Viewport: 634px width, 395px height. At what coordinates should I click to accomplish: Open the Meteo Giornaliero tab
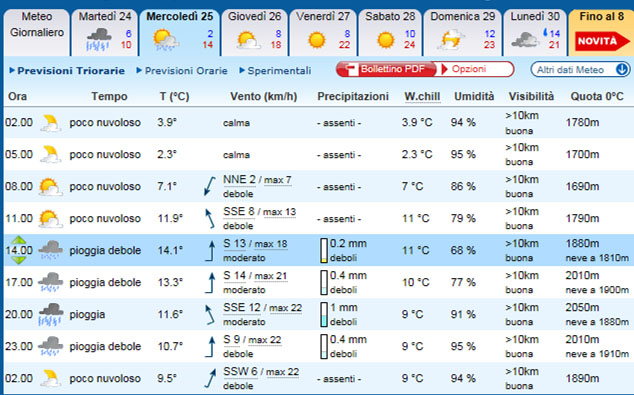pos(36,32)
